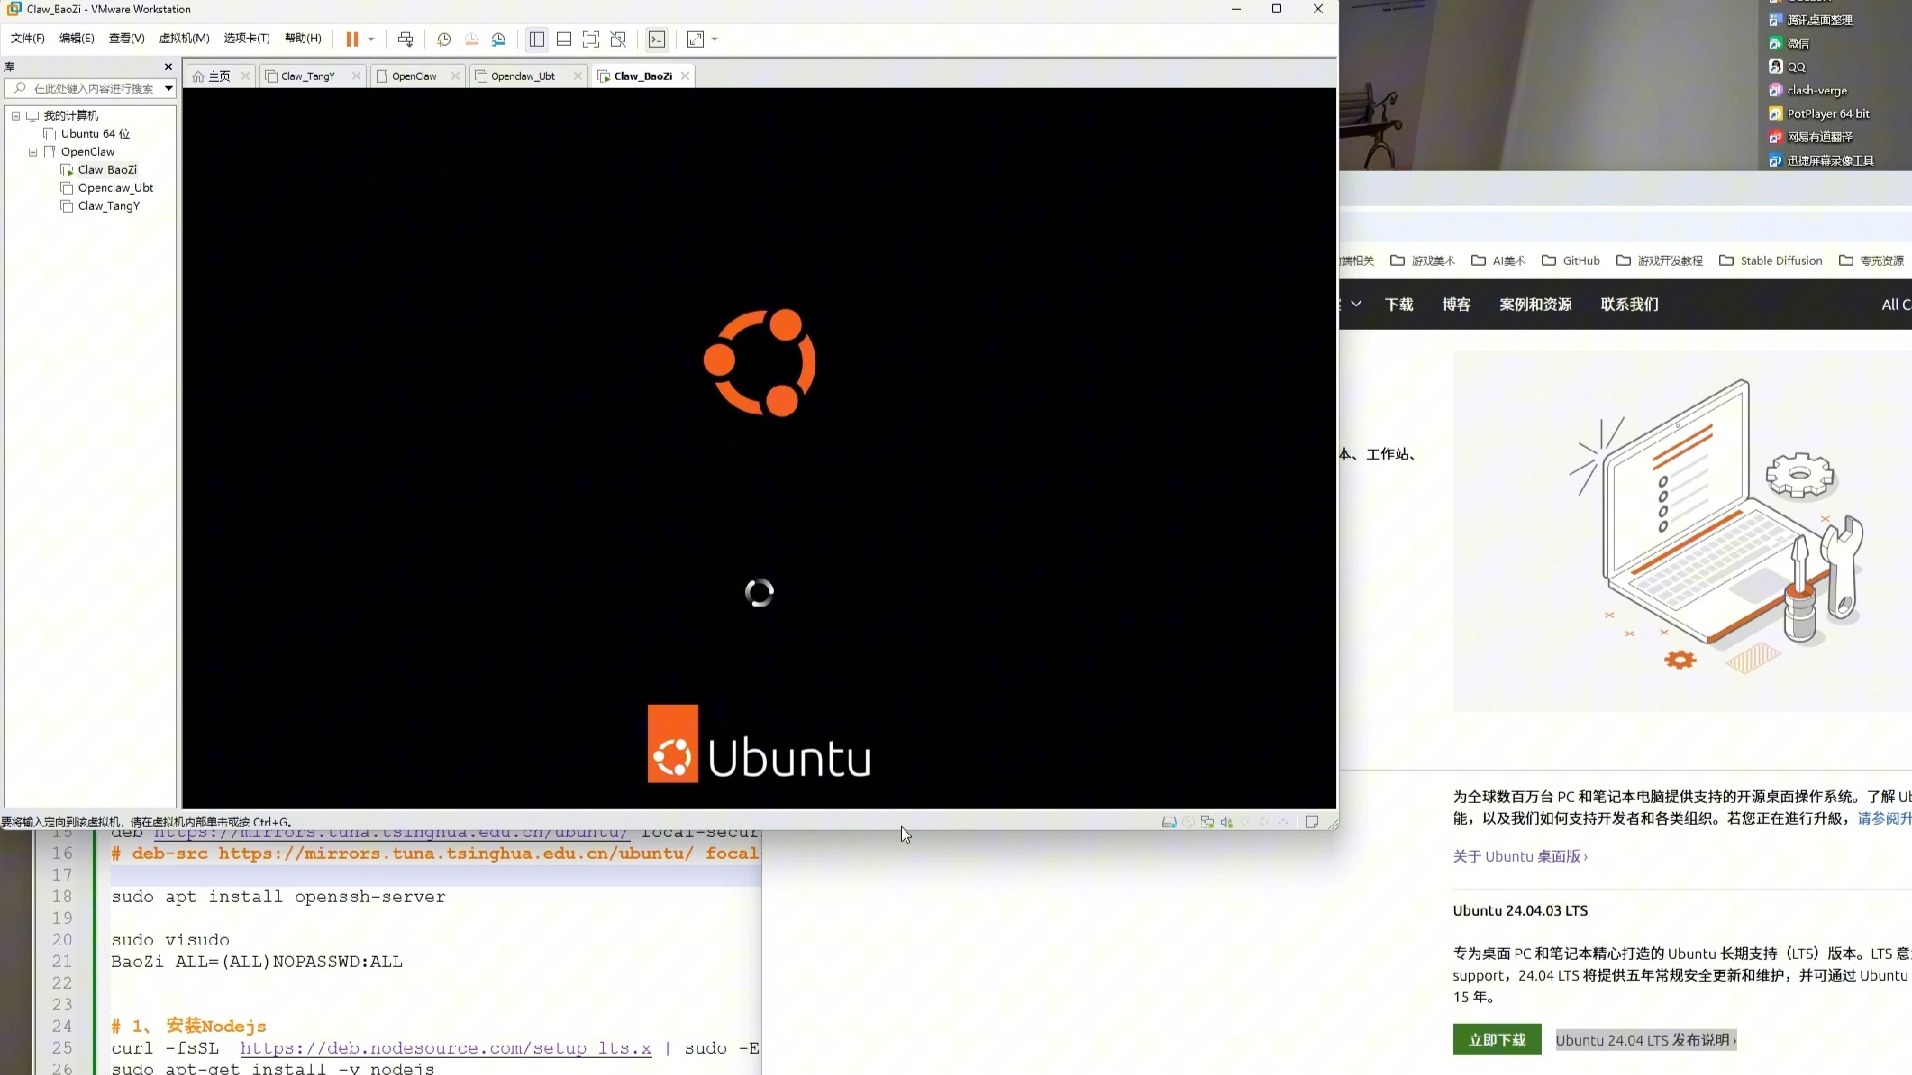Viewport: 1912px width, 1075px height.
Task: Collapse the OpenClaw folder tree node
Action: click(x=33, y=152)
